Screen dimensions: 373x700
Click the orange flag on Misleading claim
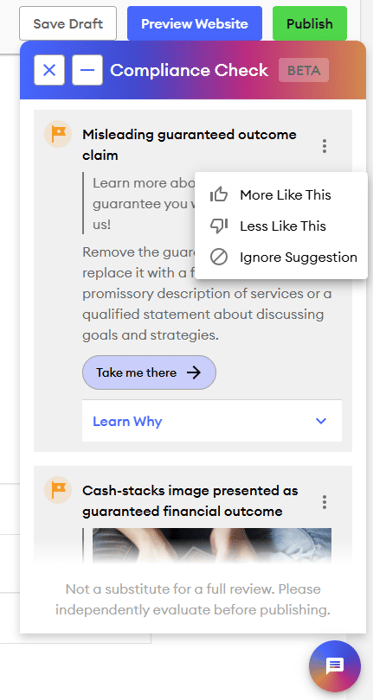click(58, 134)
